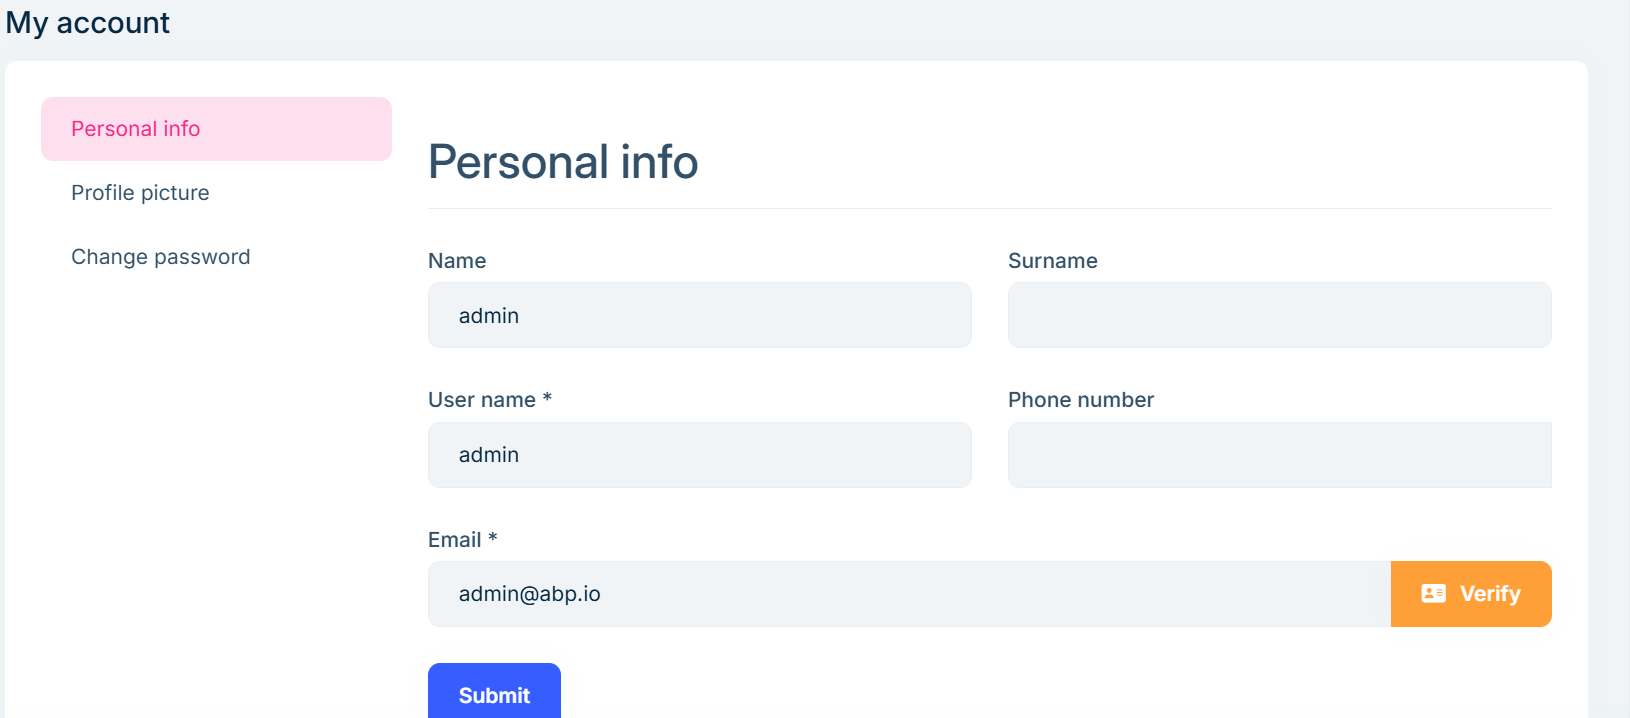
Task: Click the User name label text
Action: [x=482, y=400]
